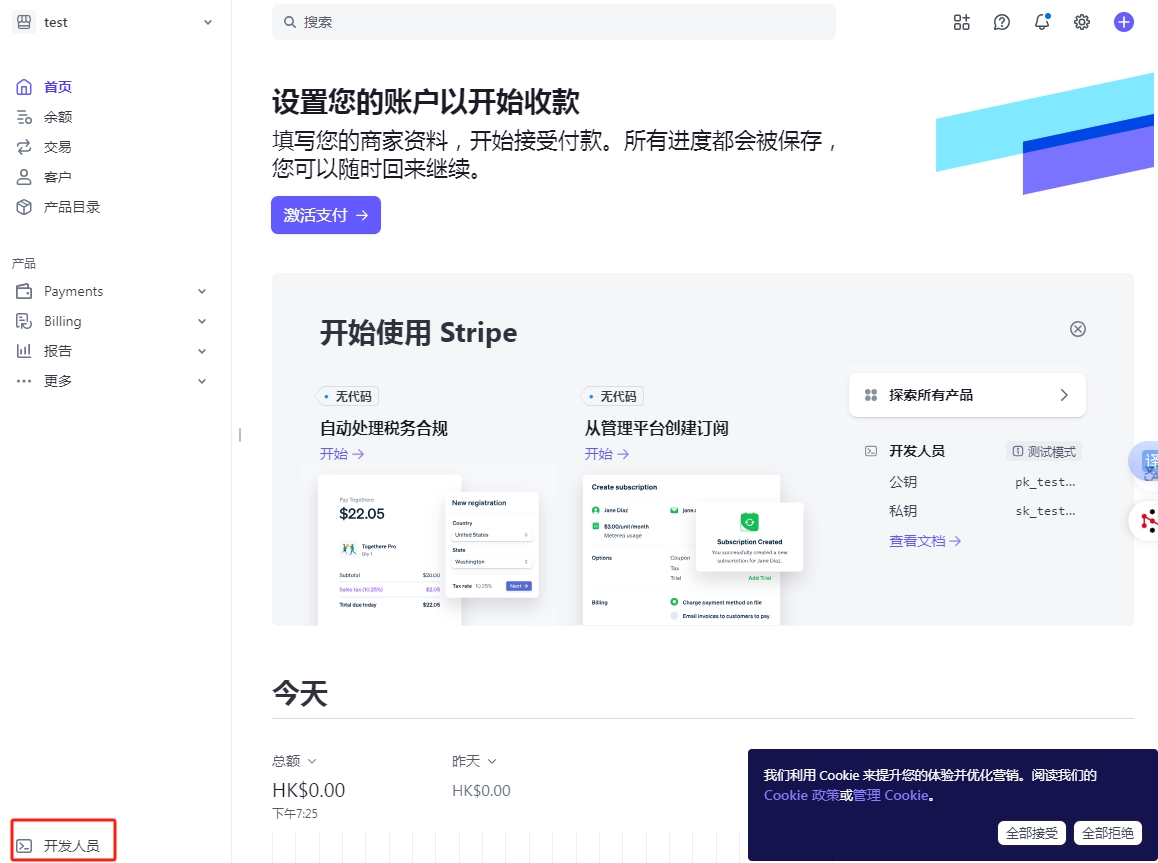The width and height of the screenshot is (1158, 863).
Task: Open 交易 in the sidebar
Action: [58, 147]
